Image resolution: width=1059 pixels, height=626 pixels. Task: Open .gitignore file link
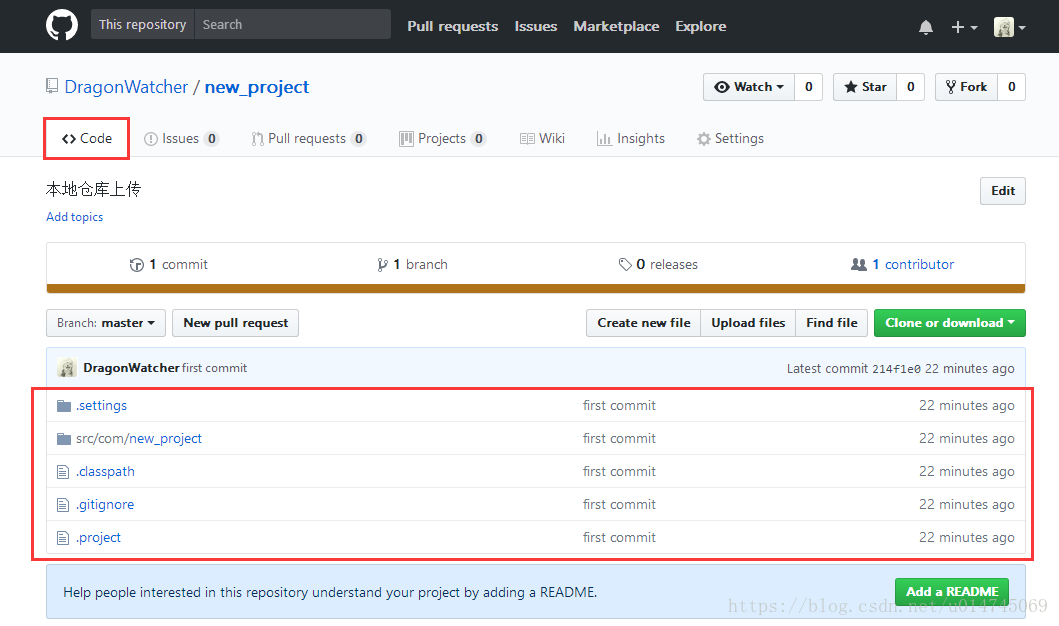pos(105,504)
